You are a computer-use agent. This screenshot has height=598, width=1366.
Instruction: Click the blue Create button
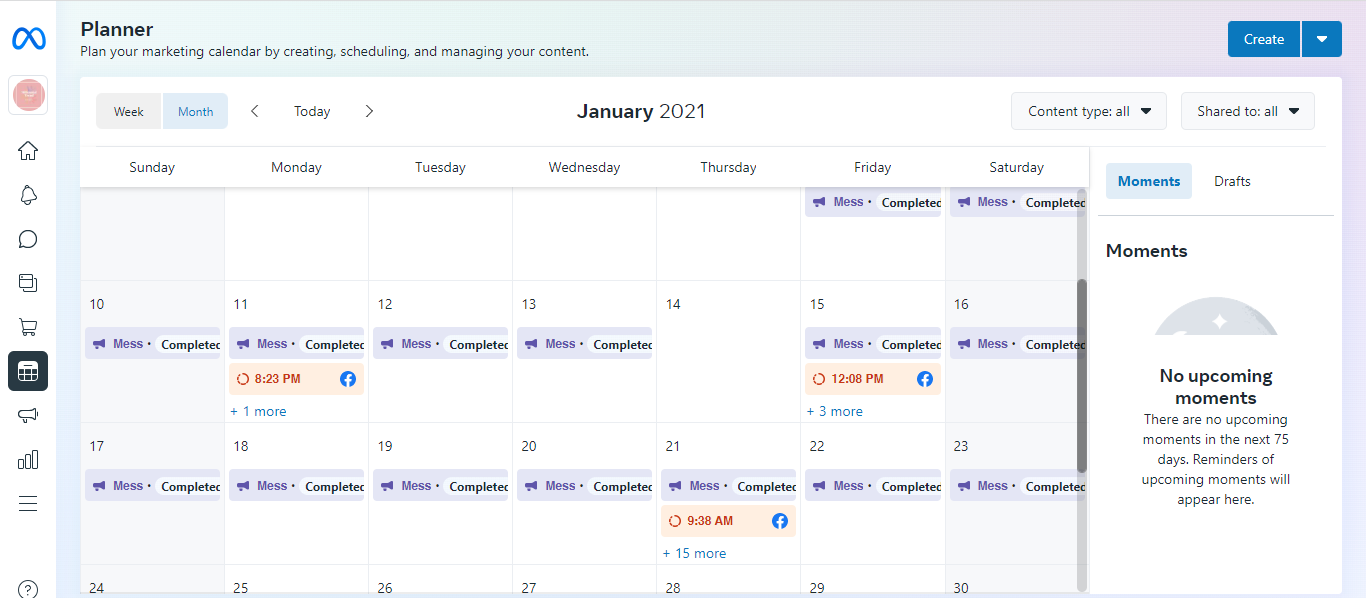click(x=1264, y=39)
